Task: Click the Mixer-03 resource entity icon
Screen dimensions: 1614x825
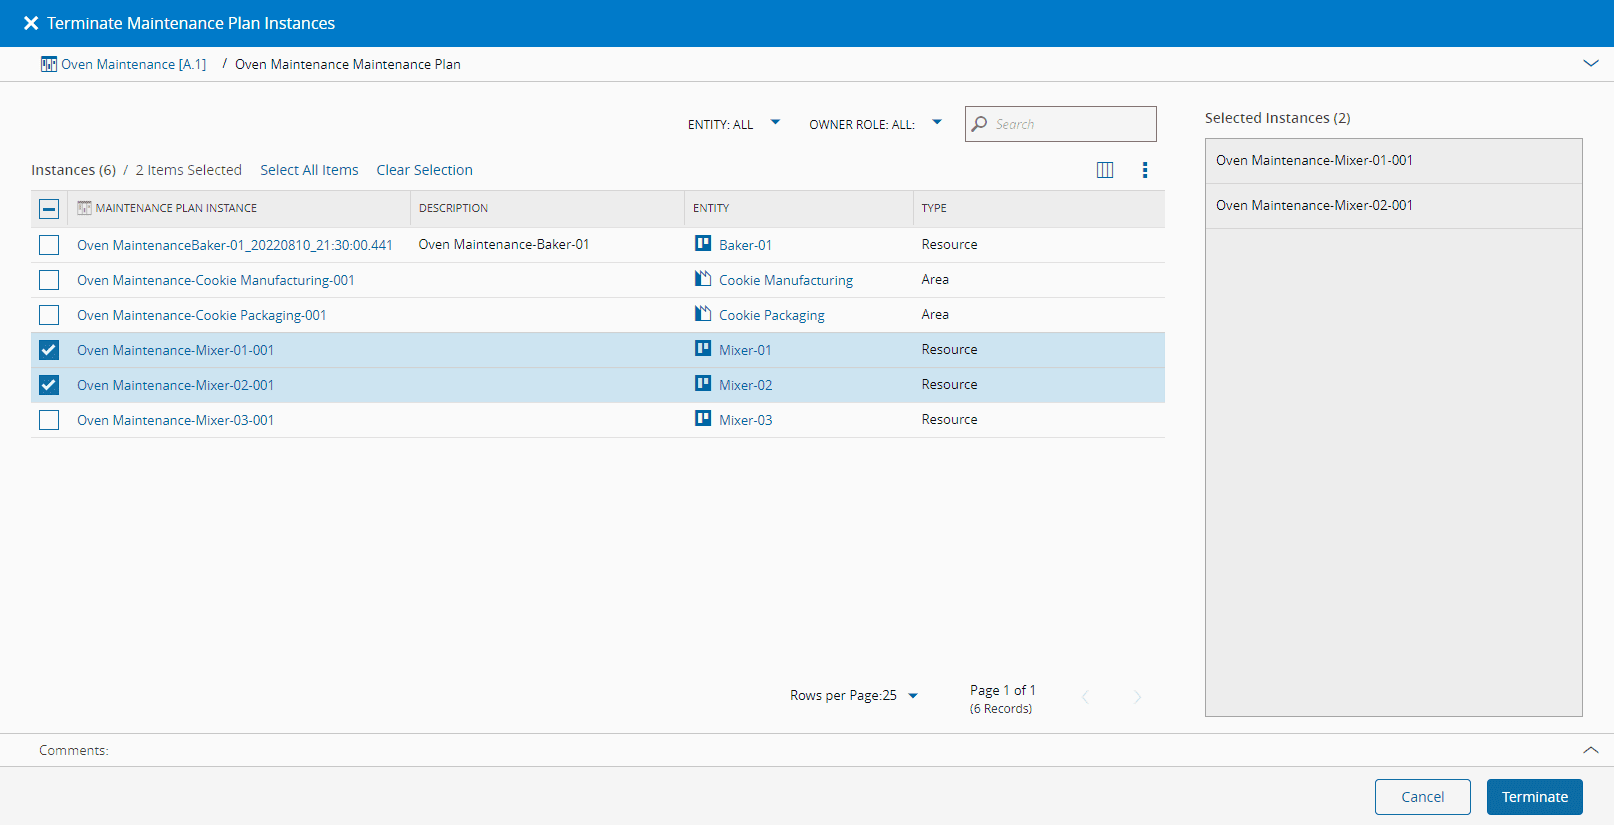Action: tap(703, 419)
